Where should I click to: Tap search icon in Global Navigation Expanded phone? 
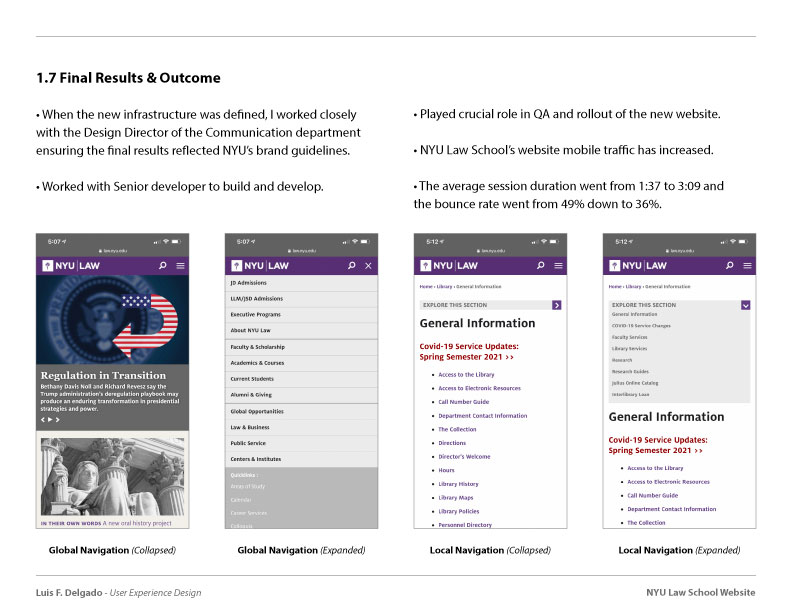[x=352, y=265]
